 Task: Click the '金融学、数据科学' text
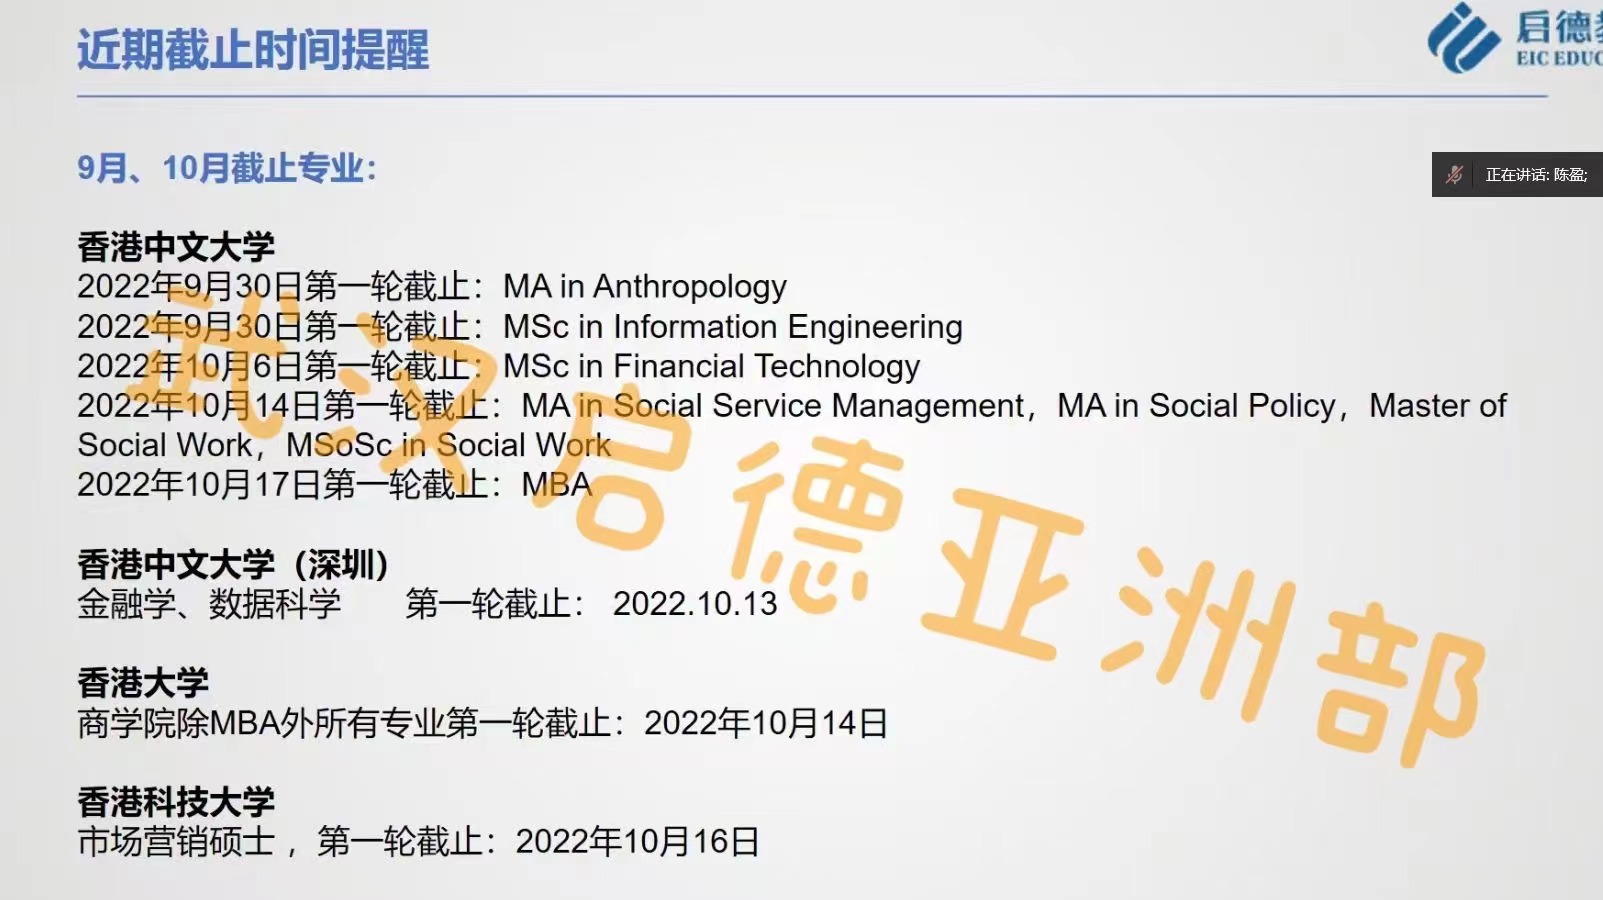[209, 604]
